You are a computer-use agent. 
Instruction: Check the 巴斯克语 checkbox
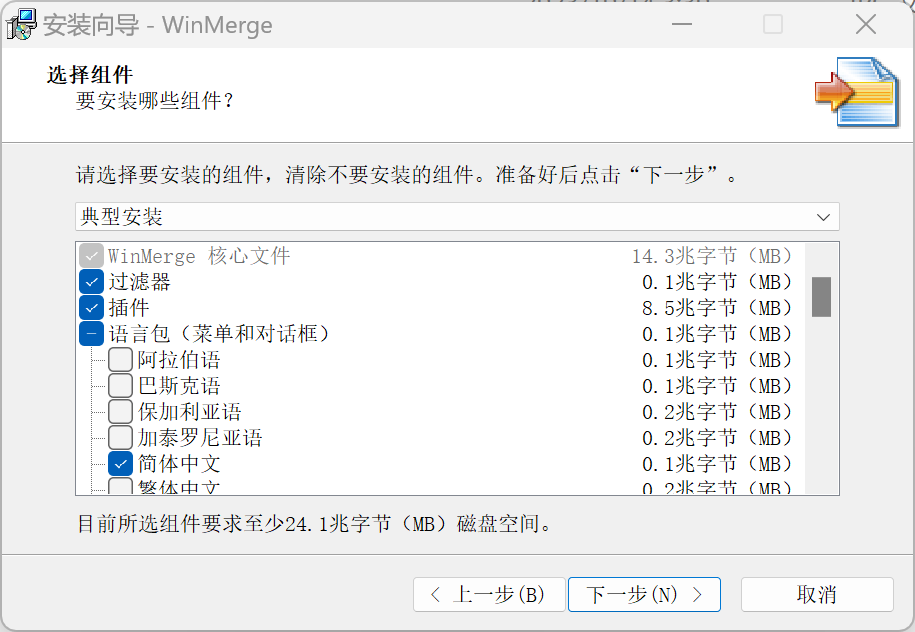[120, 386]
